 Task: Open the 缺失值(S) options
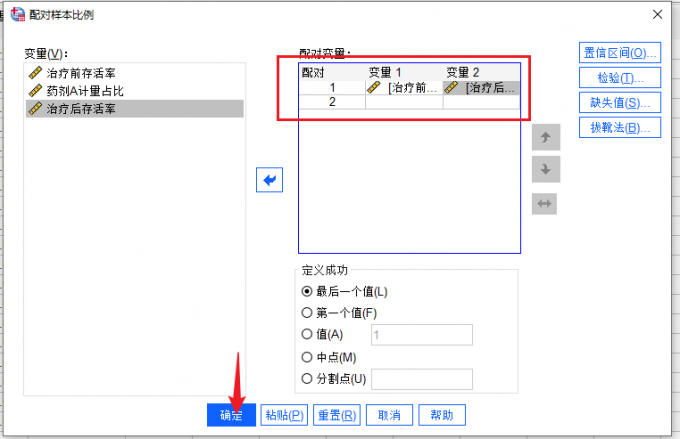tap(620, 103)
